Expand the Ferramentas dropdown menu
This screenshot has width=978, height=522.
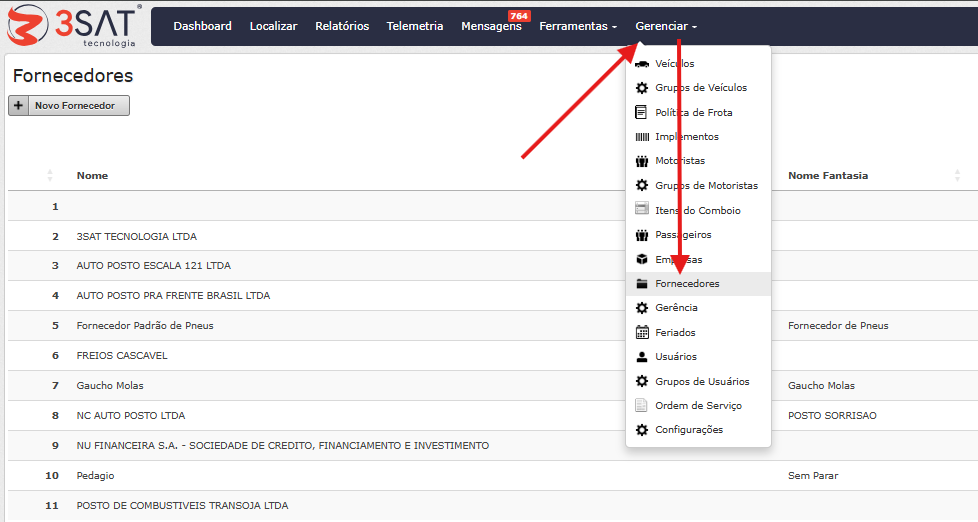coord(578,26)
